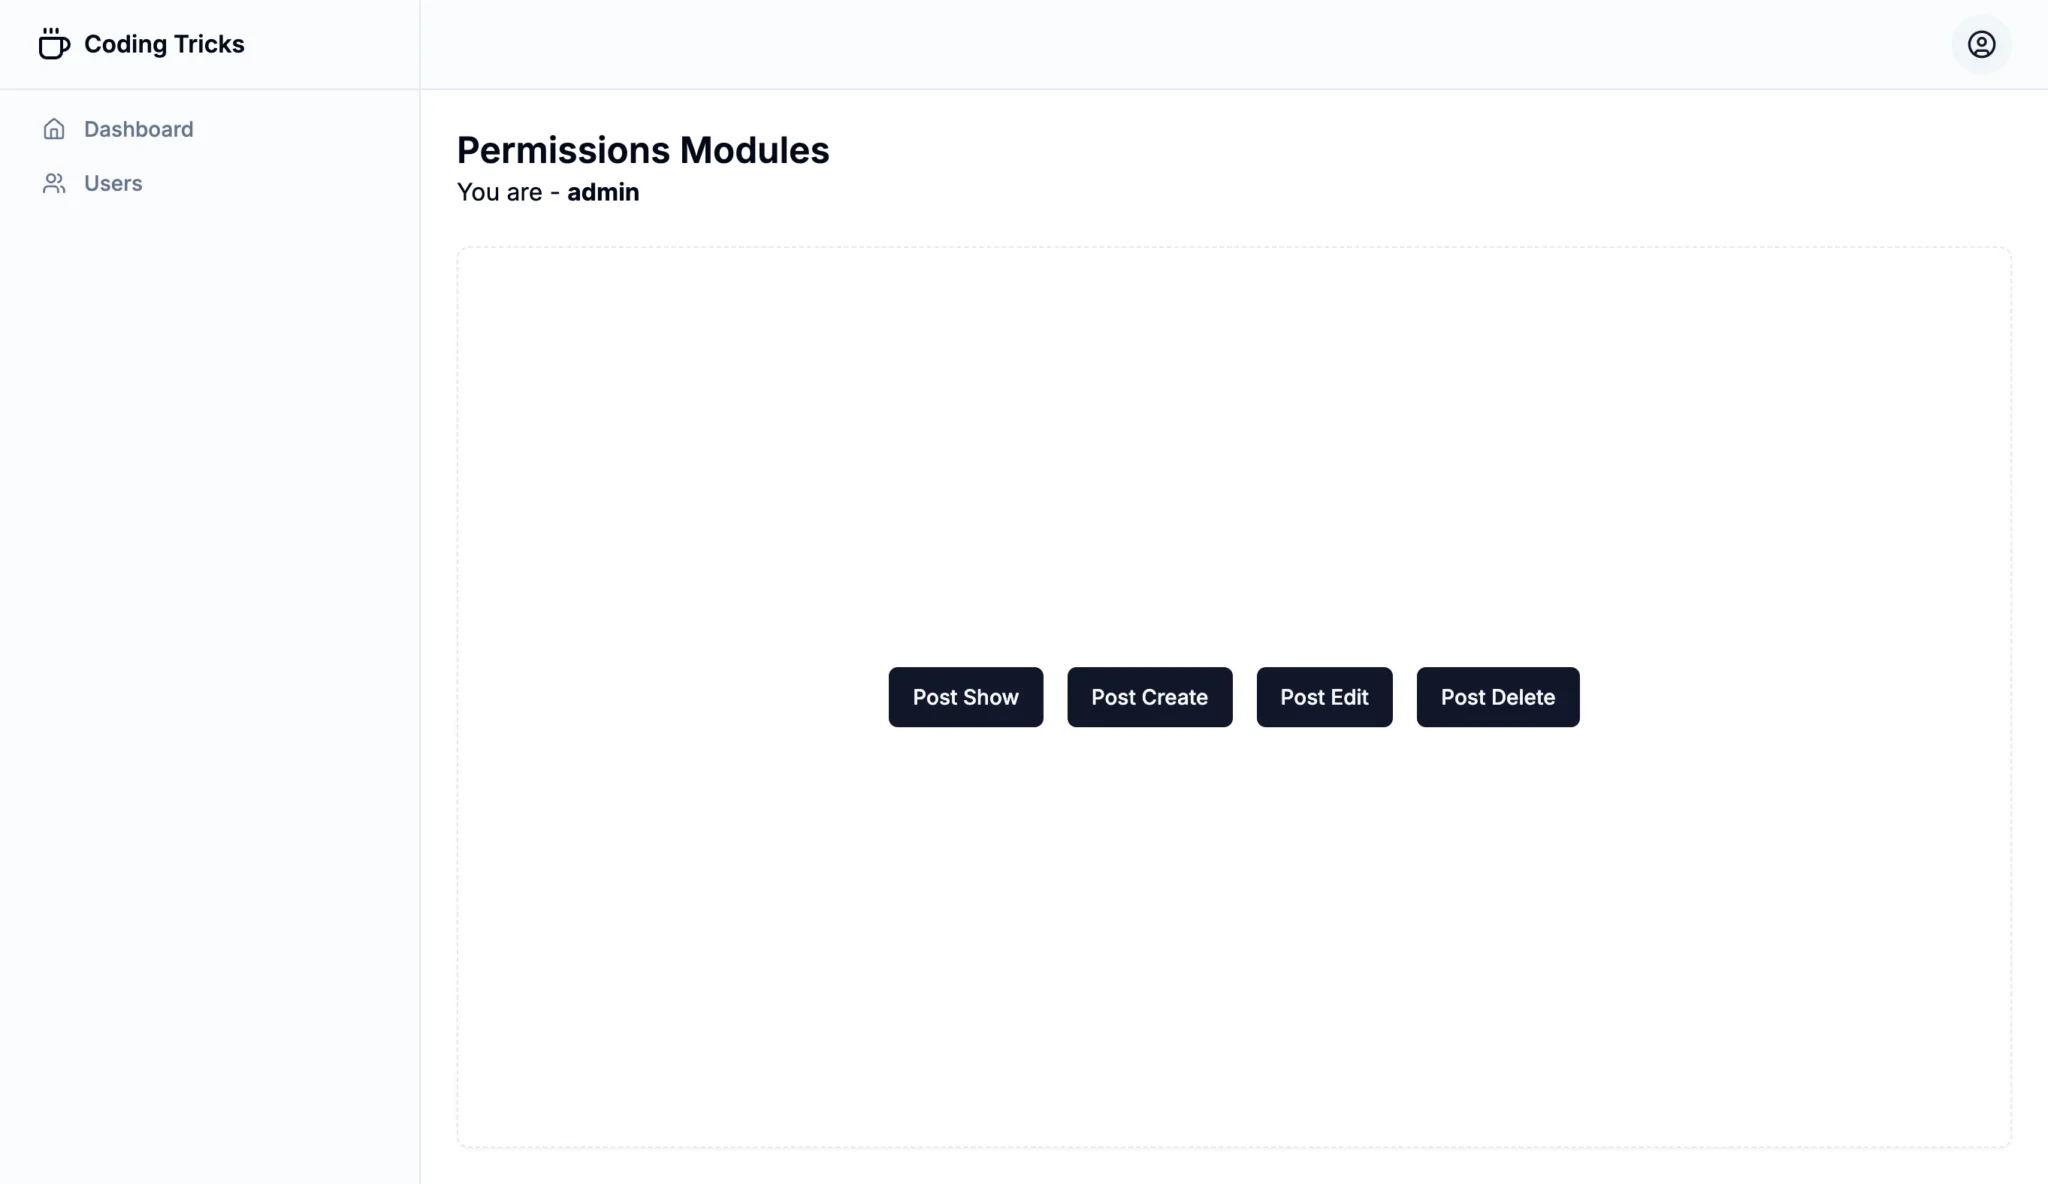Image resolution: width=2048 pixels, height=1184 pixels.
Task: Click the Post Edit button
Action: [x=1324, y=696]
